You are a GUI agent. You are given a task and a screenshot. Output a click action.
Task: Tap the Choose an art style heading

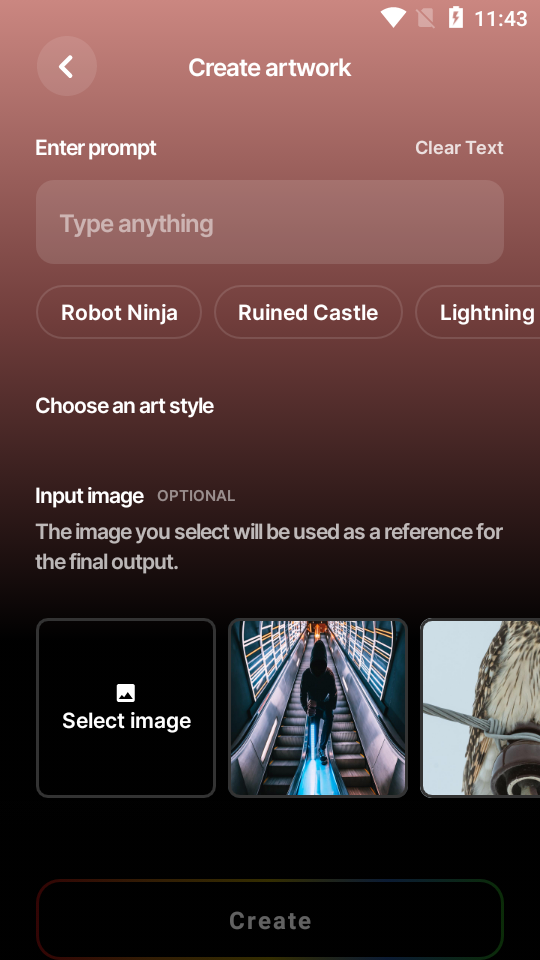coord(124,406)
